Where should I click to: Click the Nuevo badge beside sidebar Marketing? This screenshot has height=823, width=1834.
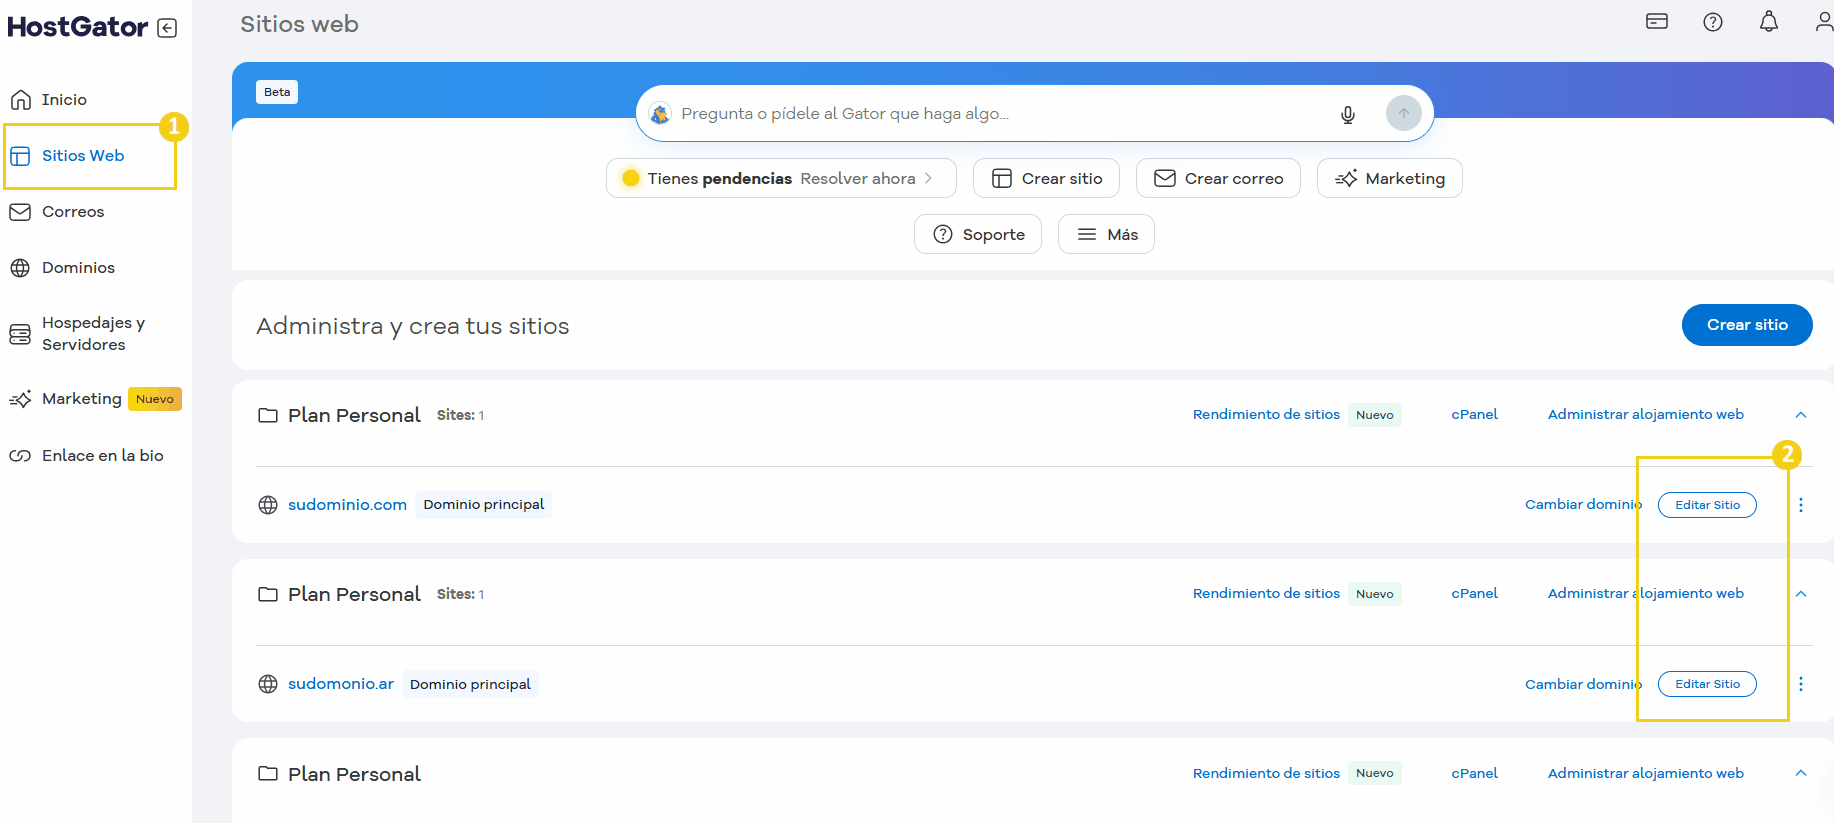pos(155,399)
